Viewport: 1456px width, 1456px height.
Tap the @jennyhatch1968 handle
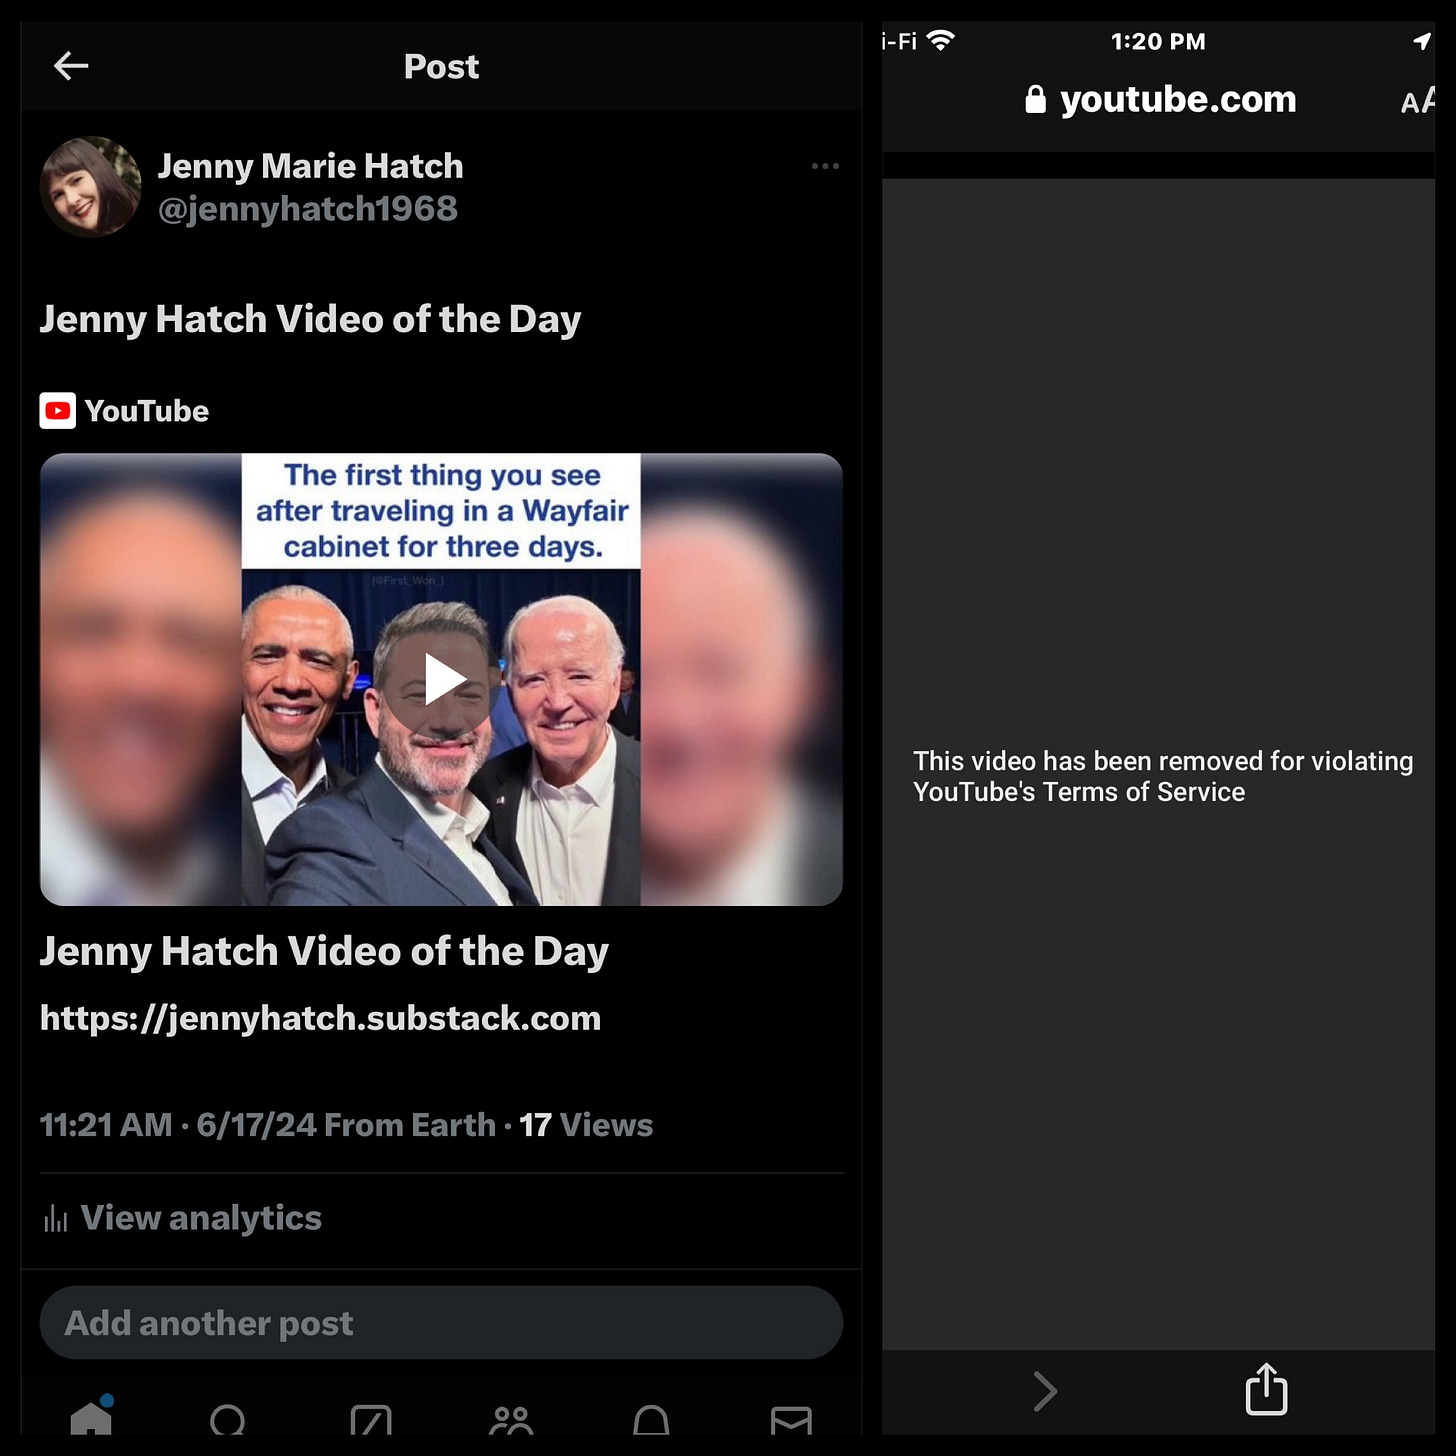[x=307, y=209]
